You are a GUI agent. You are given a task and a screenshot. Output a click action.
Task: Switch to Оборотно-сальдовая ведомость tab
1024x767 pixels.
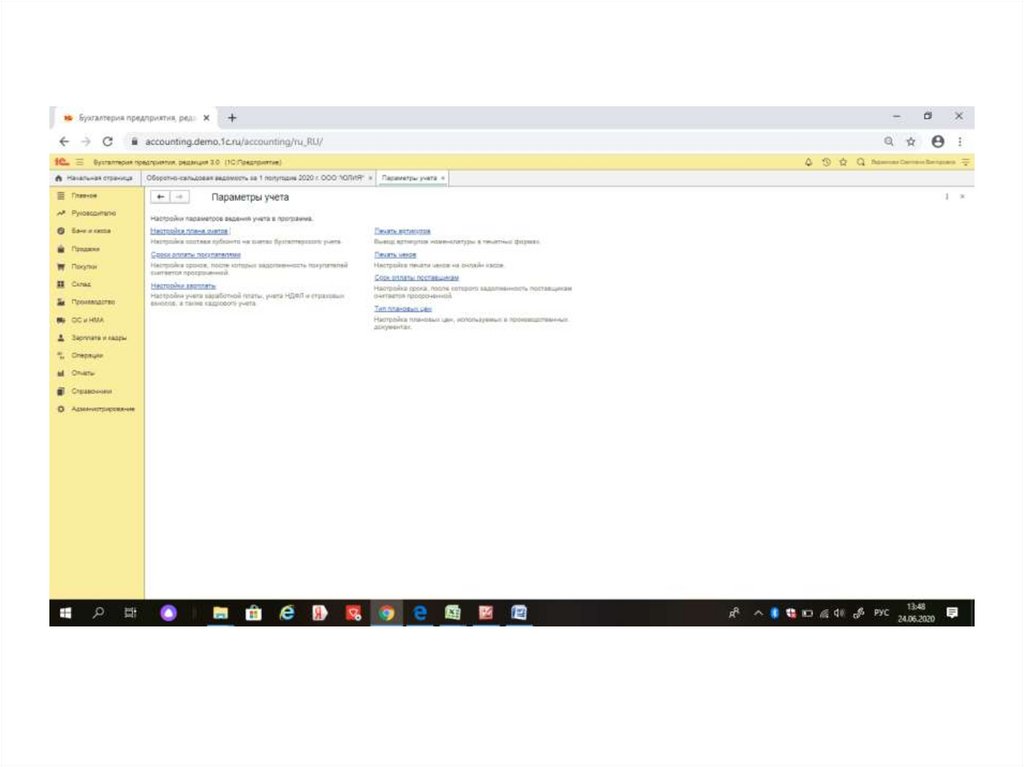click(x=255, y=178)
